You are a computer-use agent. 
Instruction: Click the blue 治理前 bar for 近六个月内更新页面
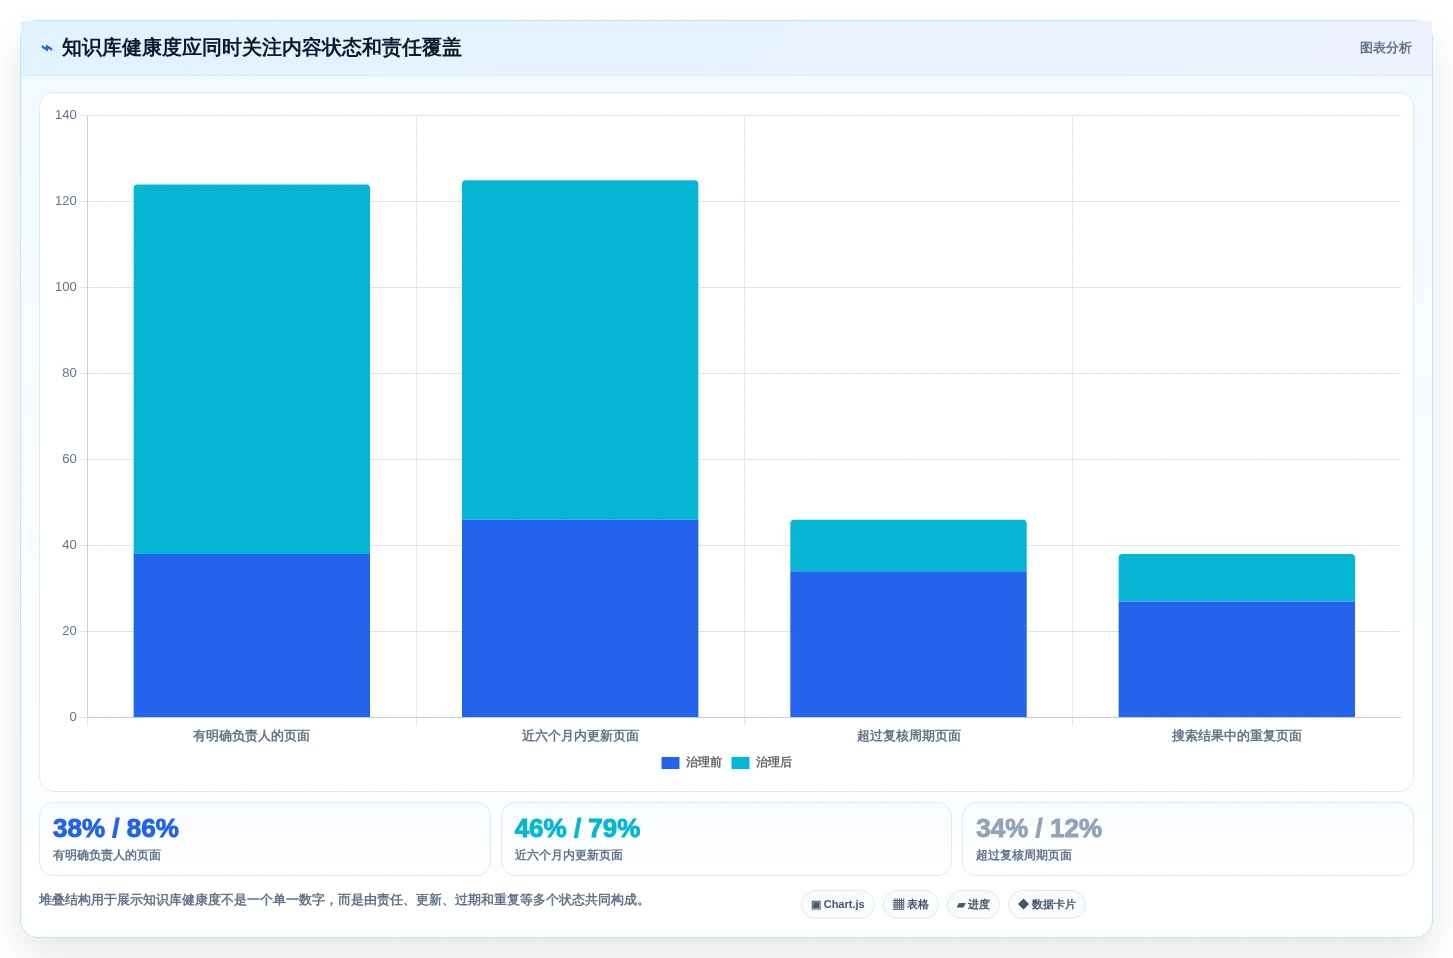point(580,618)
